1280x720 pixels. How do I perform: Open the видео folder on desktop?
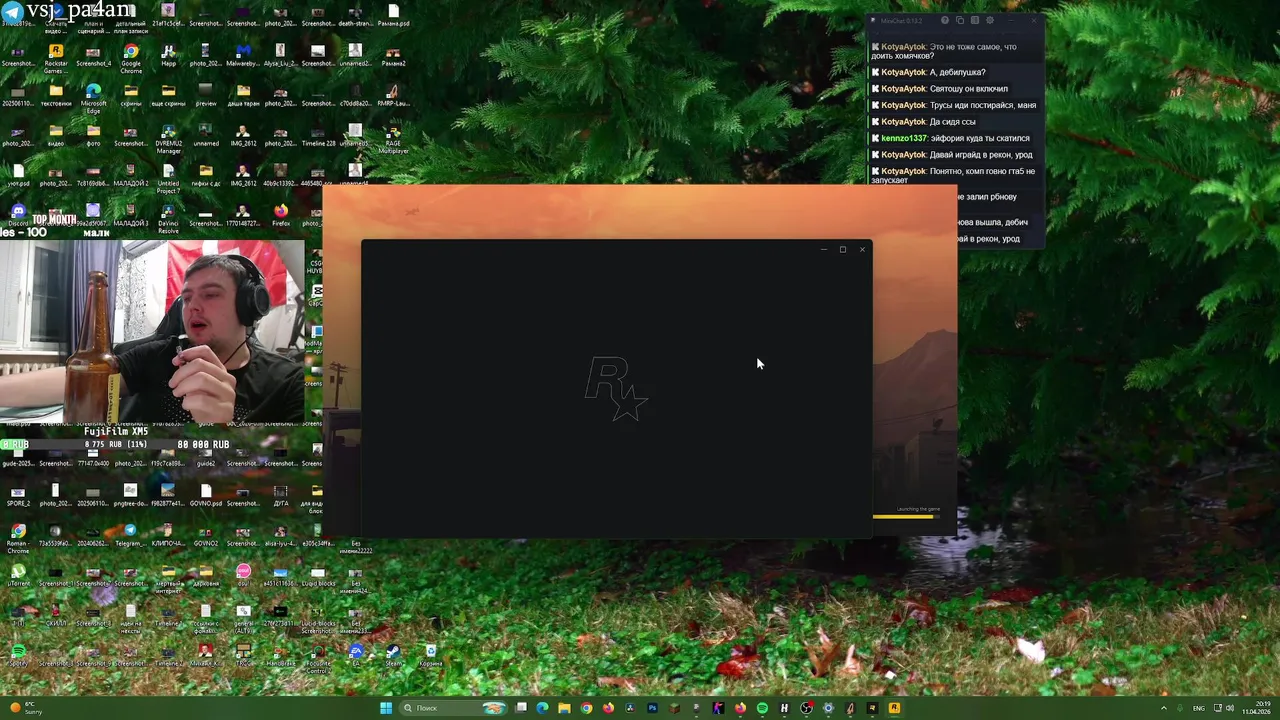pyautogui.click(x=55, y=136)
